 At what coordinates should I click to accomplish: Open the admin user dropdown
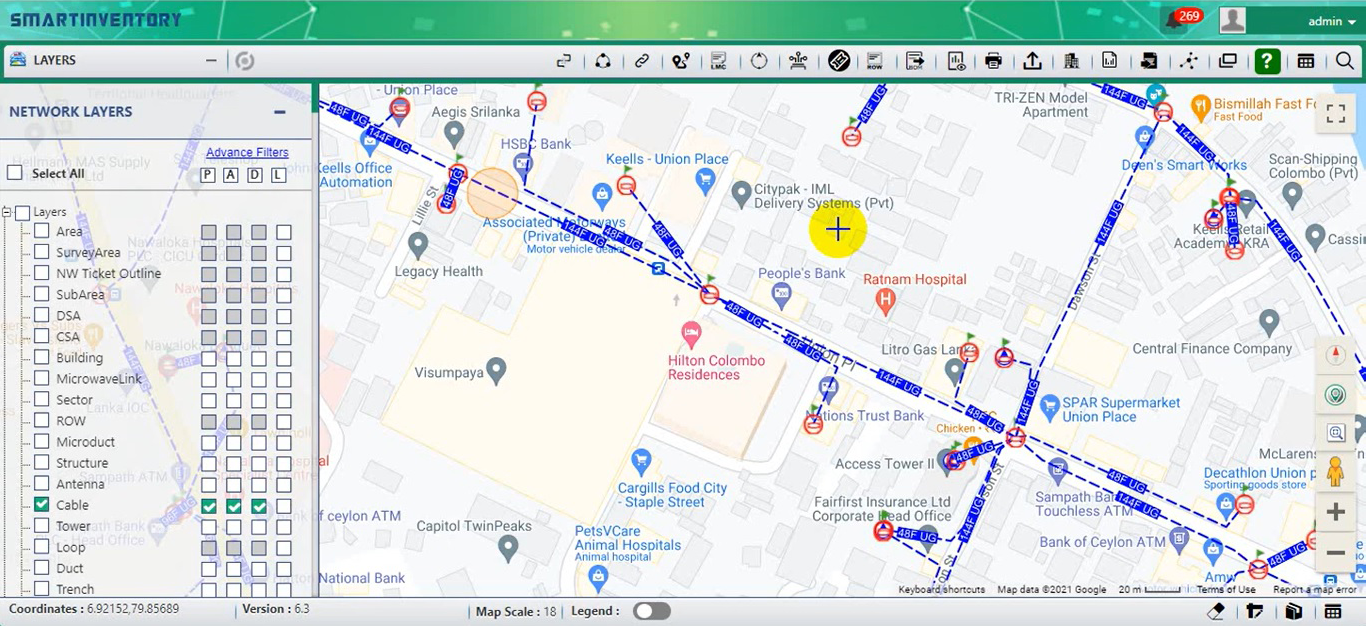1331,21
